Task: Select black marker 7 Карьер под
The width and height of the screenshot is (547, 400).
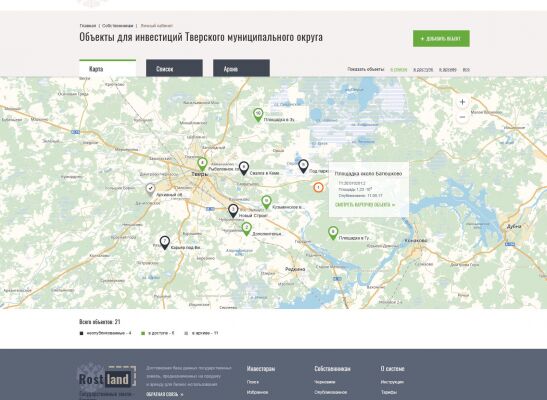Action: click(x=165, y=243)
